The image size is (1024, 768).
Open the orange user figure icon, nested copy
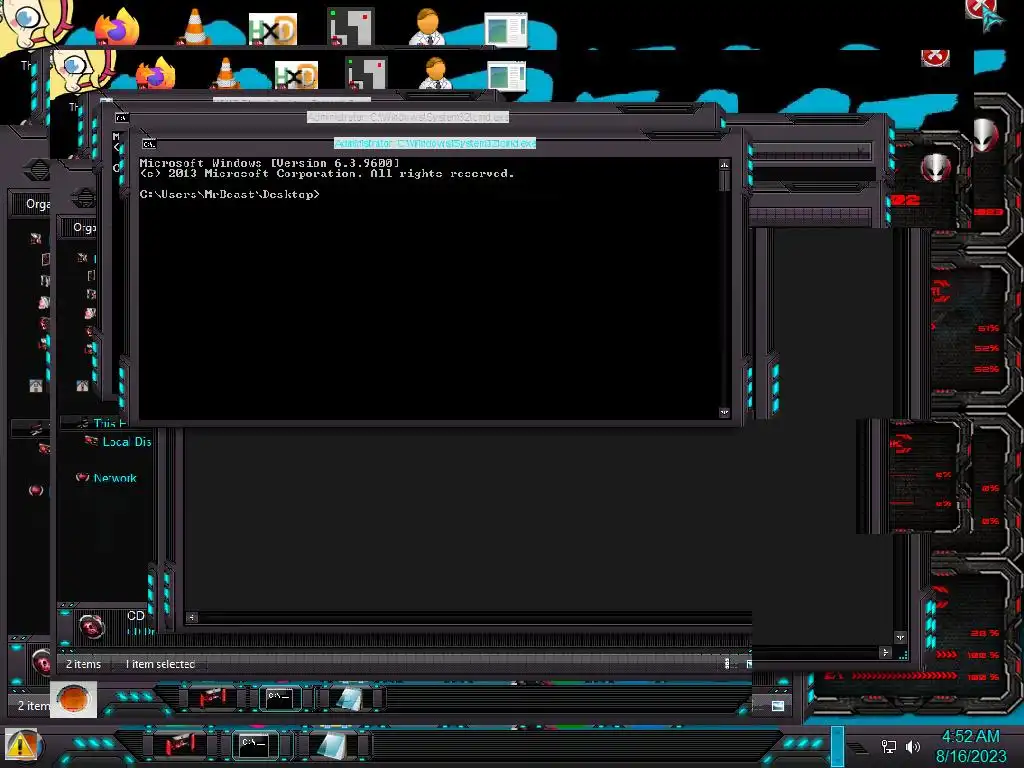(x=435, y=73)
